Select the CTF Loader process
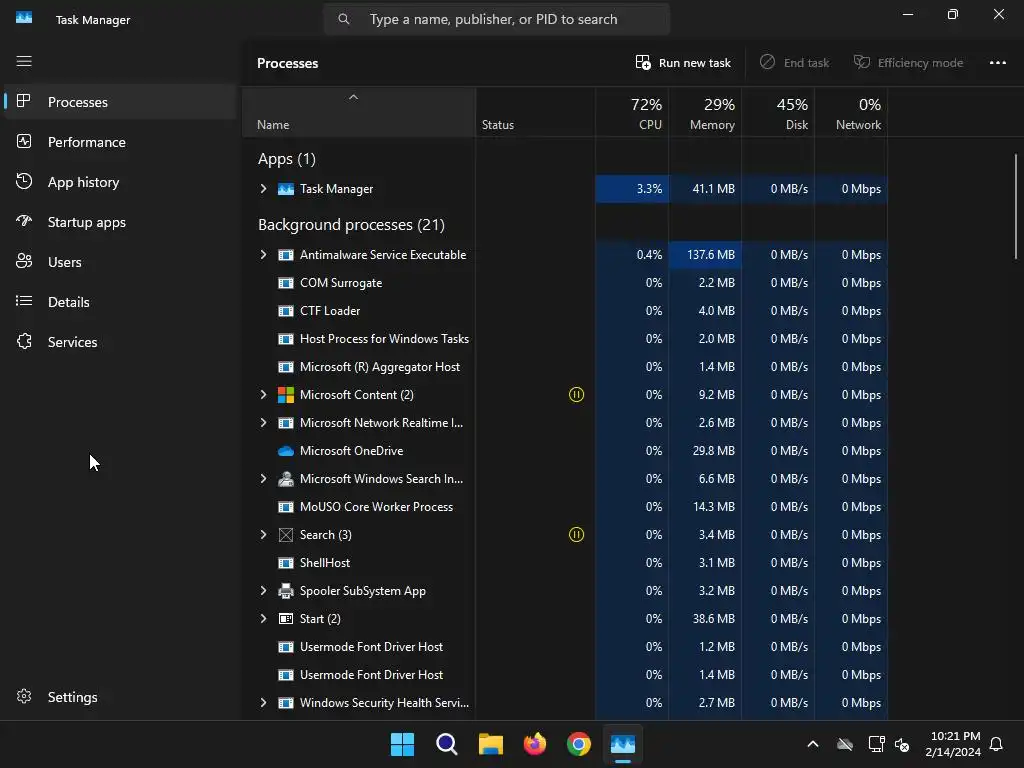Screen dimensions: 1024x768 click(565, 311)
